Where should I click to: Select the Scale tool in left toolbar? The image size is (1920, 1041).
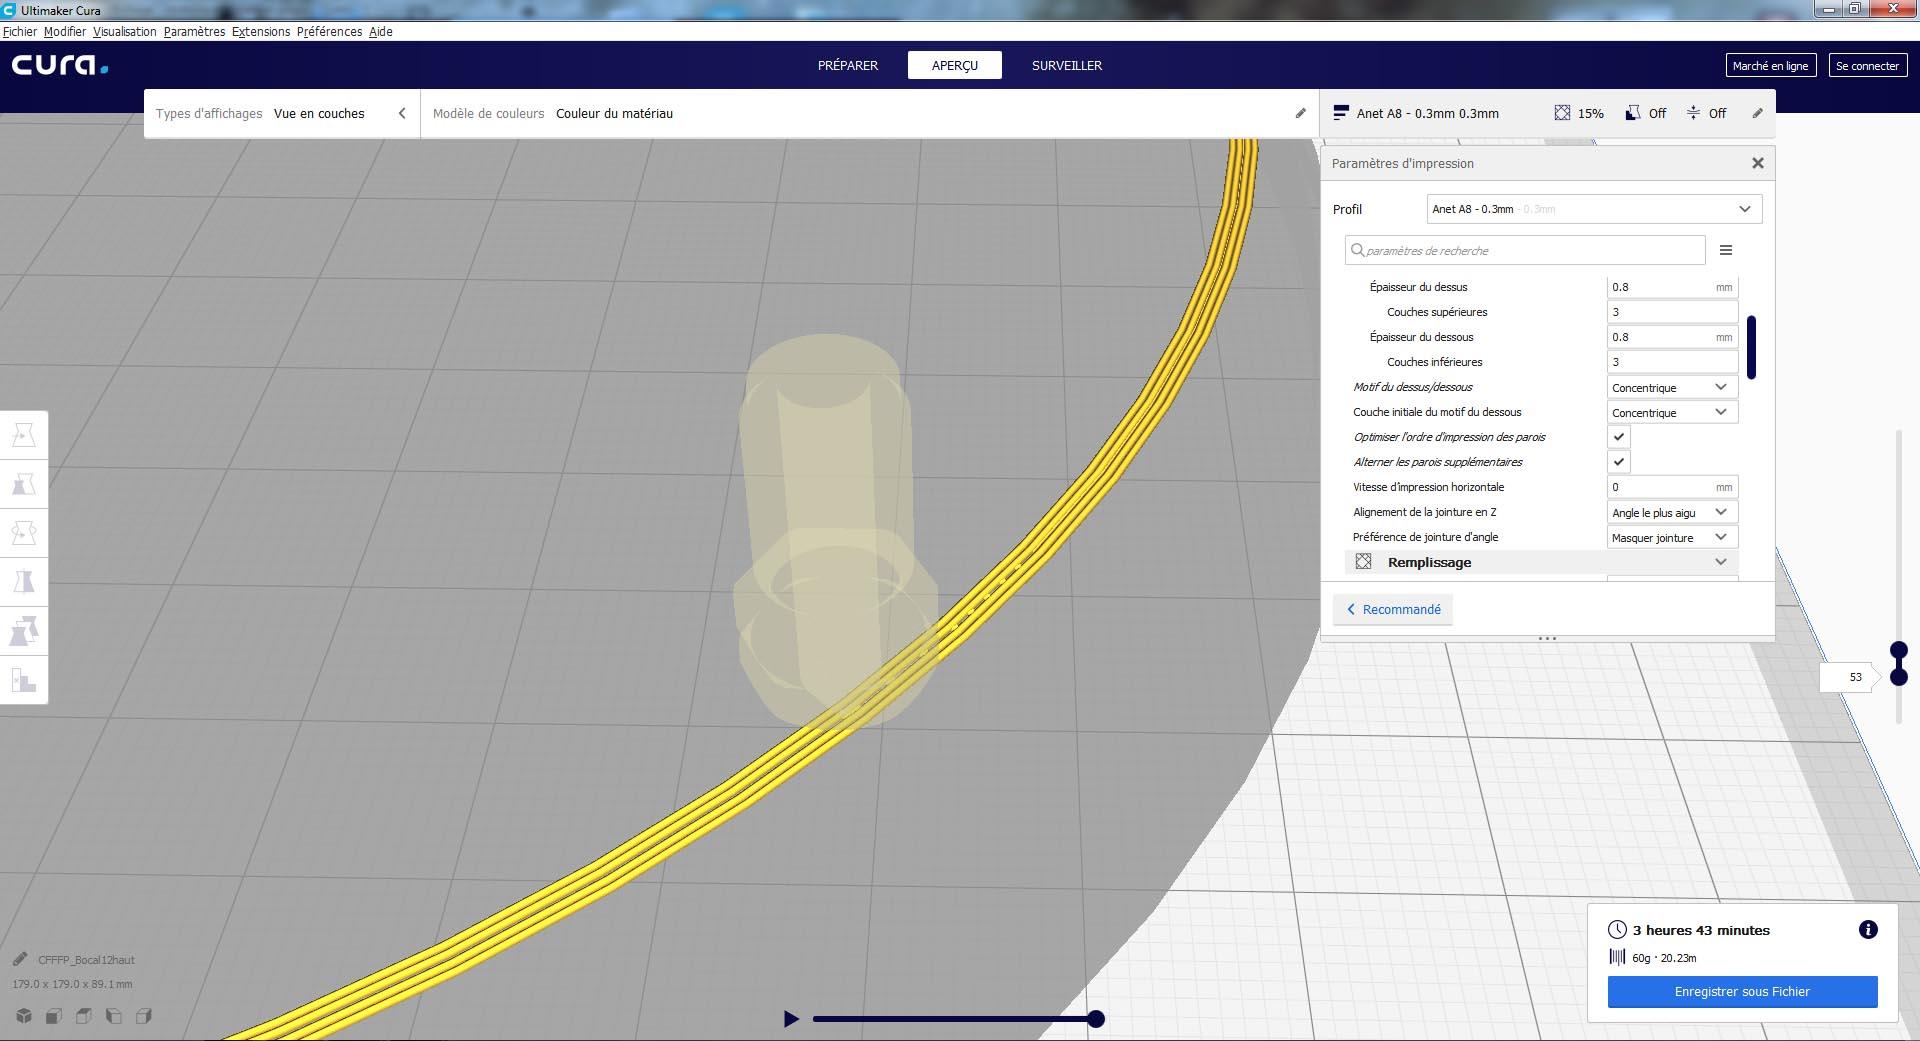click(24, 484)
